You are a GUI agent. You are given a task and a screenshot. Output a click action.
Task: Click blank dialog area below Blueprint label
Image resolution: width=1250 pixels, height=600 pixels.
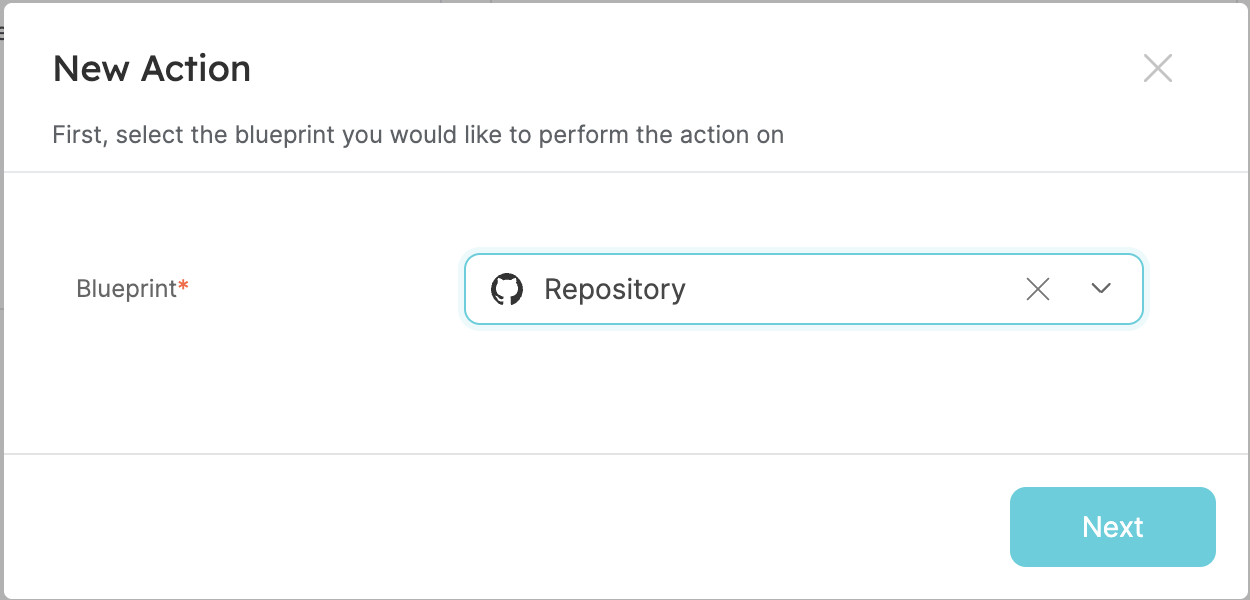130,390
